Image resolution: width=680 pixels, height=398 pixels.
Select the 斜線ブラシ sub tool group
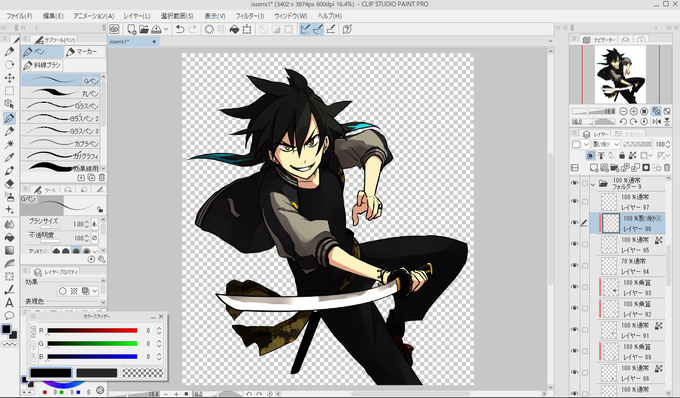[42, 65]
